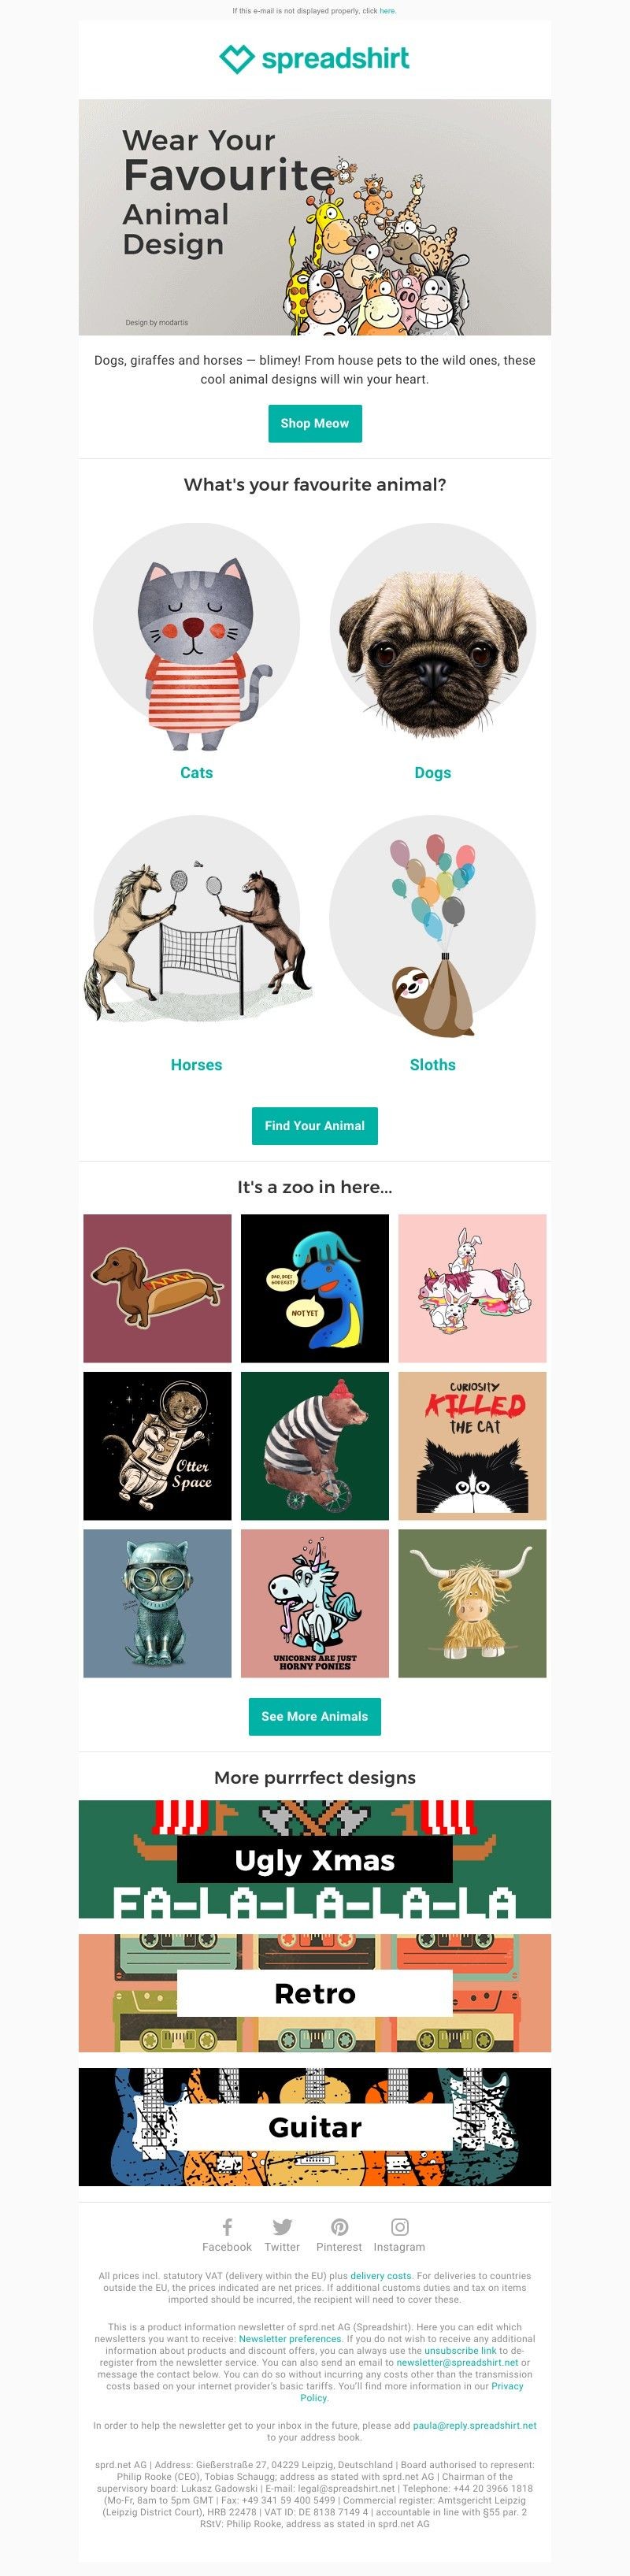Click the Curiosity Killed the Cat design
This screenshot has width=630, height=2576.
pyautogui.click(x=472, y=1446)
